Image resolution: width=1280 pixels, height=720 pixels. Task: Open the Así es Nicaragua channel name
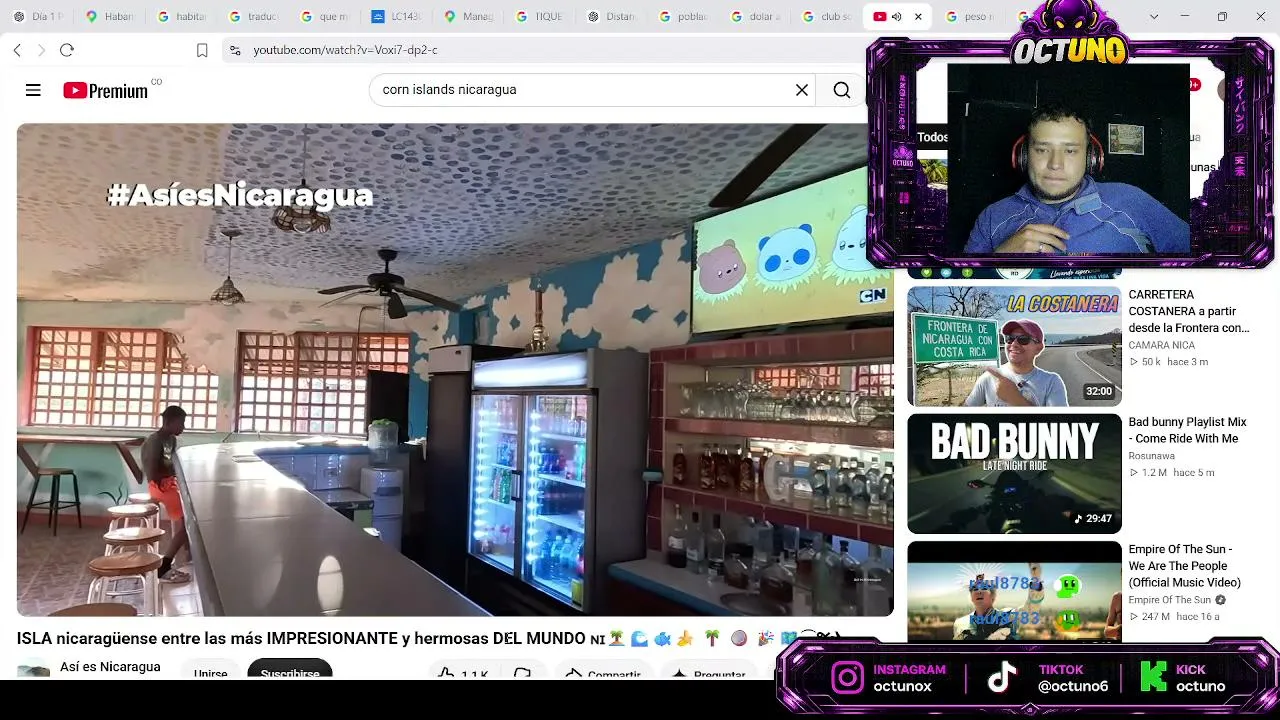point(110,666)
